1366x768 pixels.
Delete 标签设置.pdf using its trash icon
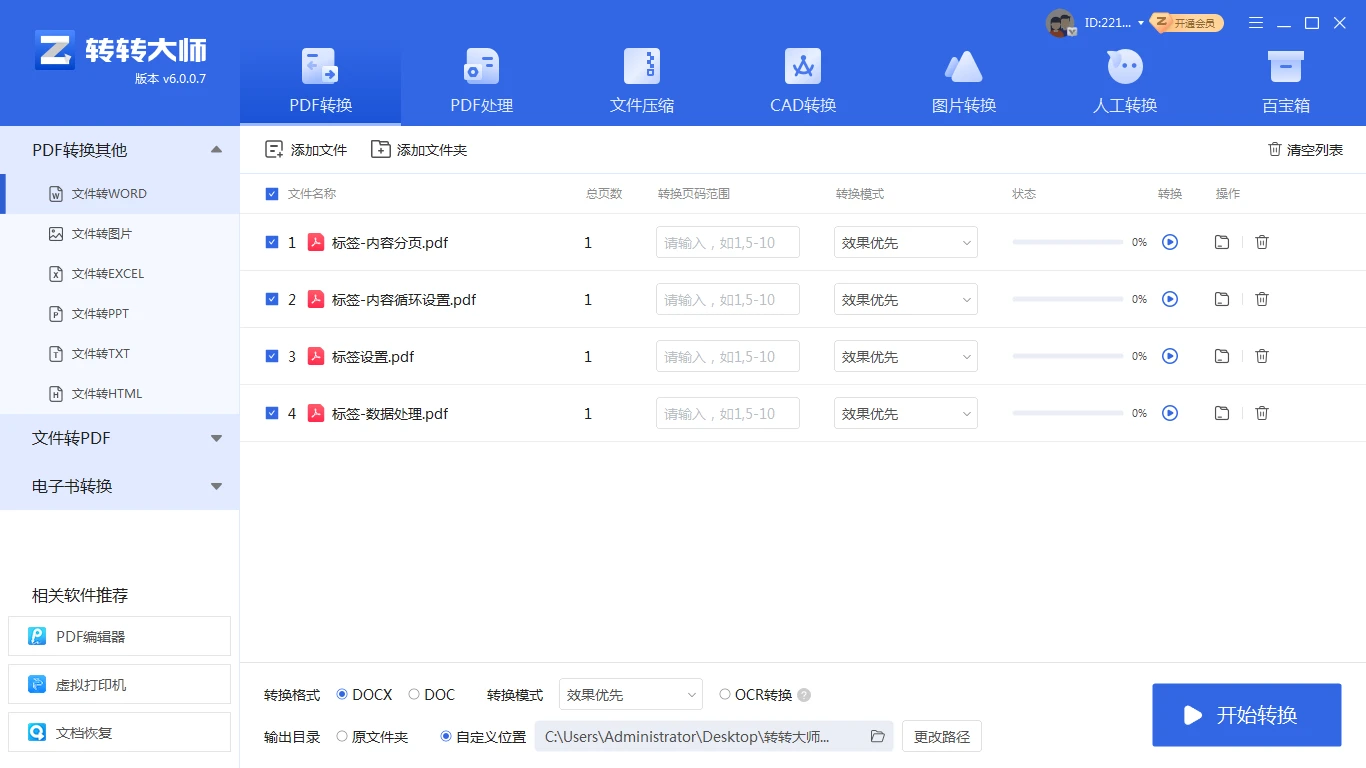(x=1262, y=356)
